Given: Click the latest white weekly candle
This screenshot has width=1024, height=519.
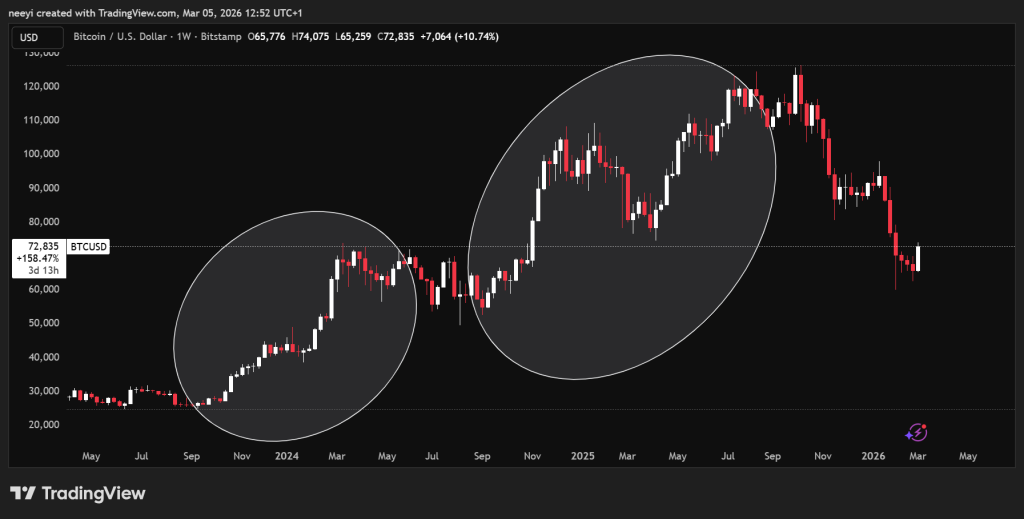Looking at the screenshot, I should [x=917, y=259].
